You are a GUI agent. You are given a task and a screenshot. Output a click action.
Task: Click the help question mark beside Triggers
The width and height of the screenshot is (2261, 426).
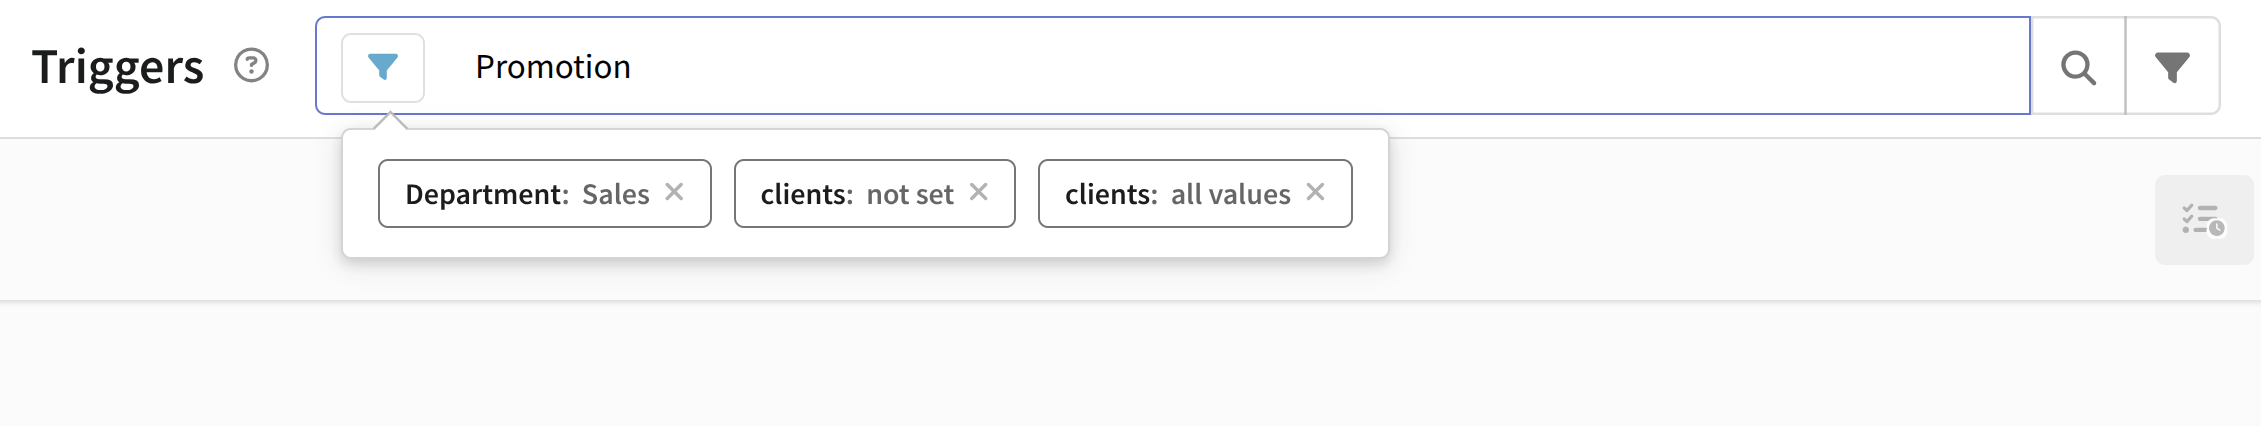[x=251, y=66]
